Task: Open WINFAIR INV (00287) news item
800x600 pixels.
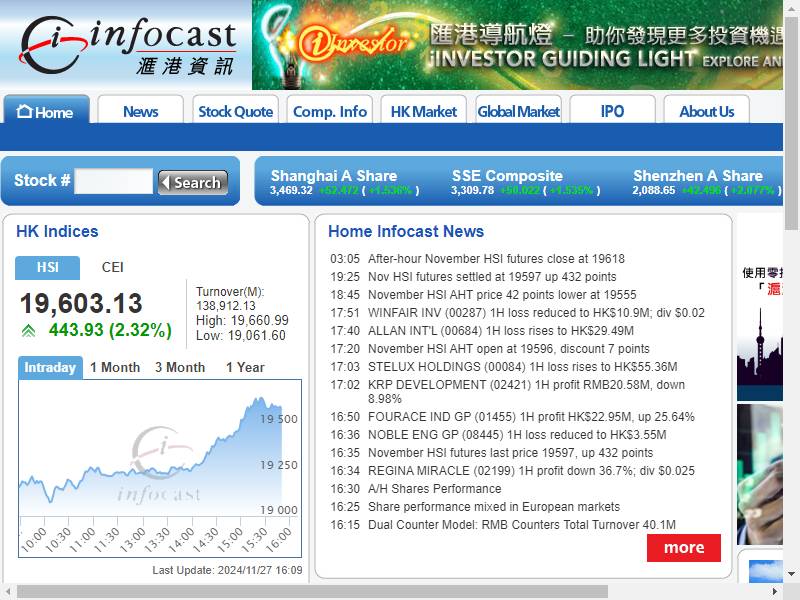Action: pos(536,313)
